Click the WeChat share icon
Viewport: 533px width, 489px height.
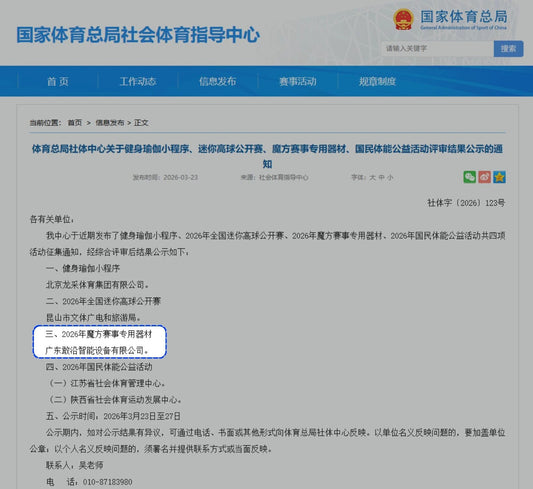pos(469,177)
